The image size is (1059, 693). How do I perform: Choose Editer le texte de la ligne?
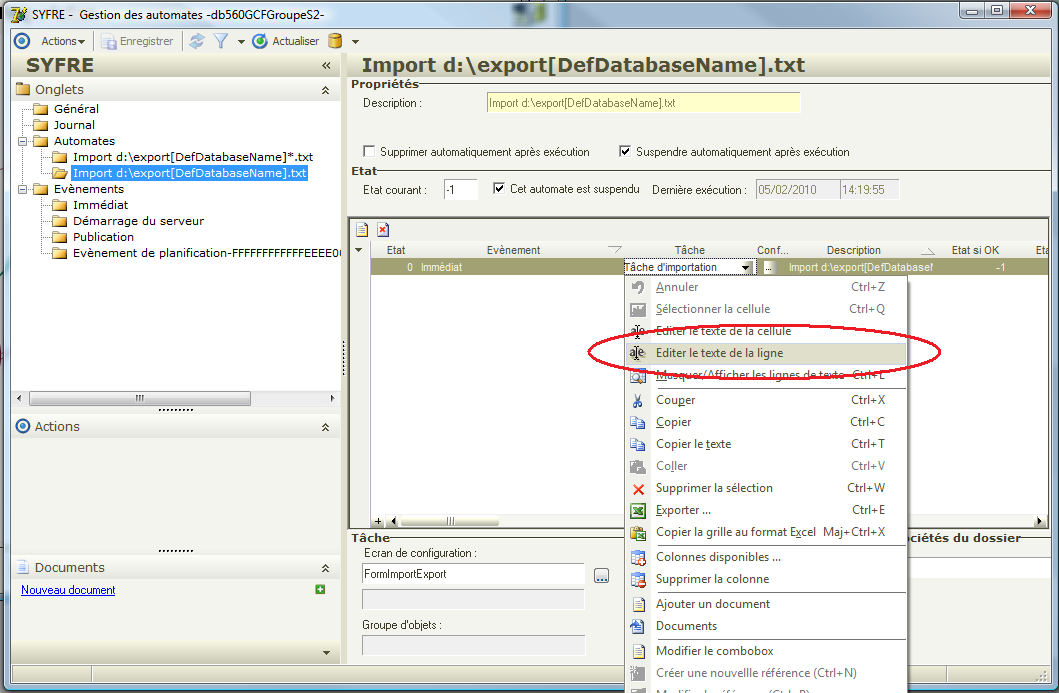point(766,353)
